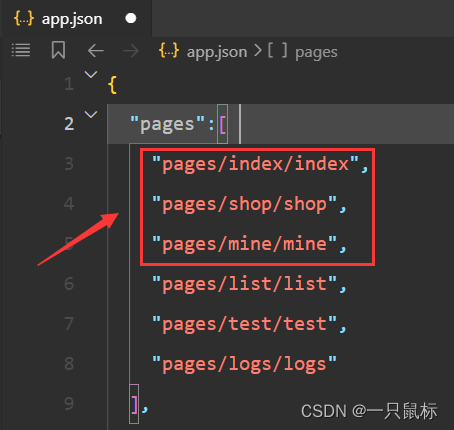Image resolution: width=454 pixels, height=430 pixels.
Task: Click line number 7 in the gutter
Action: [x=69, y=324]
